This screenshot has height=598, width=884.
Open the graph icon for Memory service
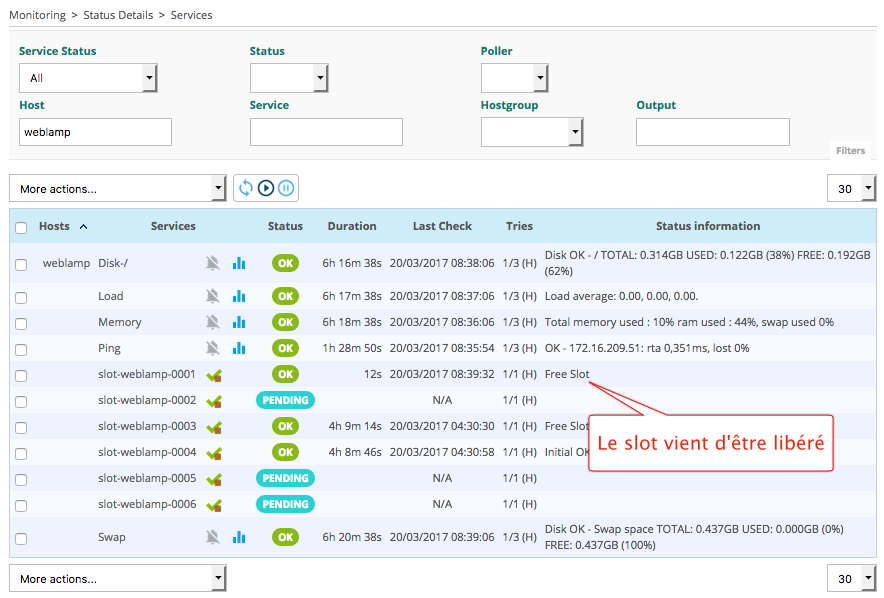[x=239, y=322]
